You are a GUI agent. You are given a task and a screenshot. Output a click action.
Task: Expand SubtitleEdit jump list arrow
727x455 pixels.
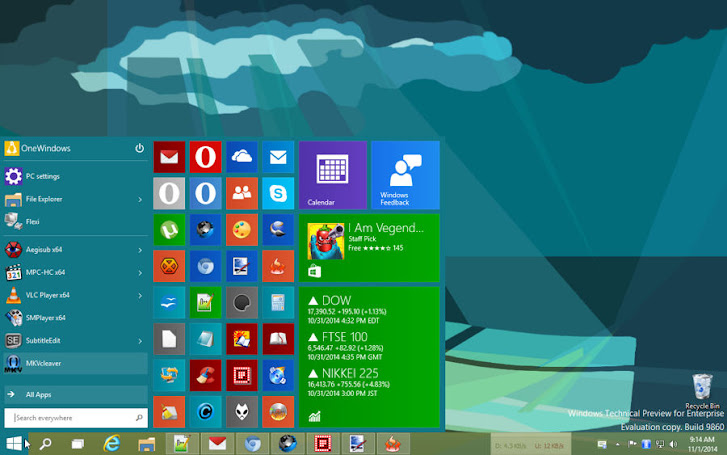[140, 341]
